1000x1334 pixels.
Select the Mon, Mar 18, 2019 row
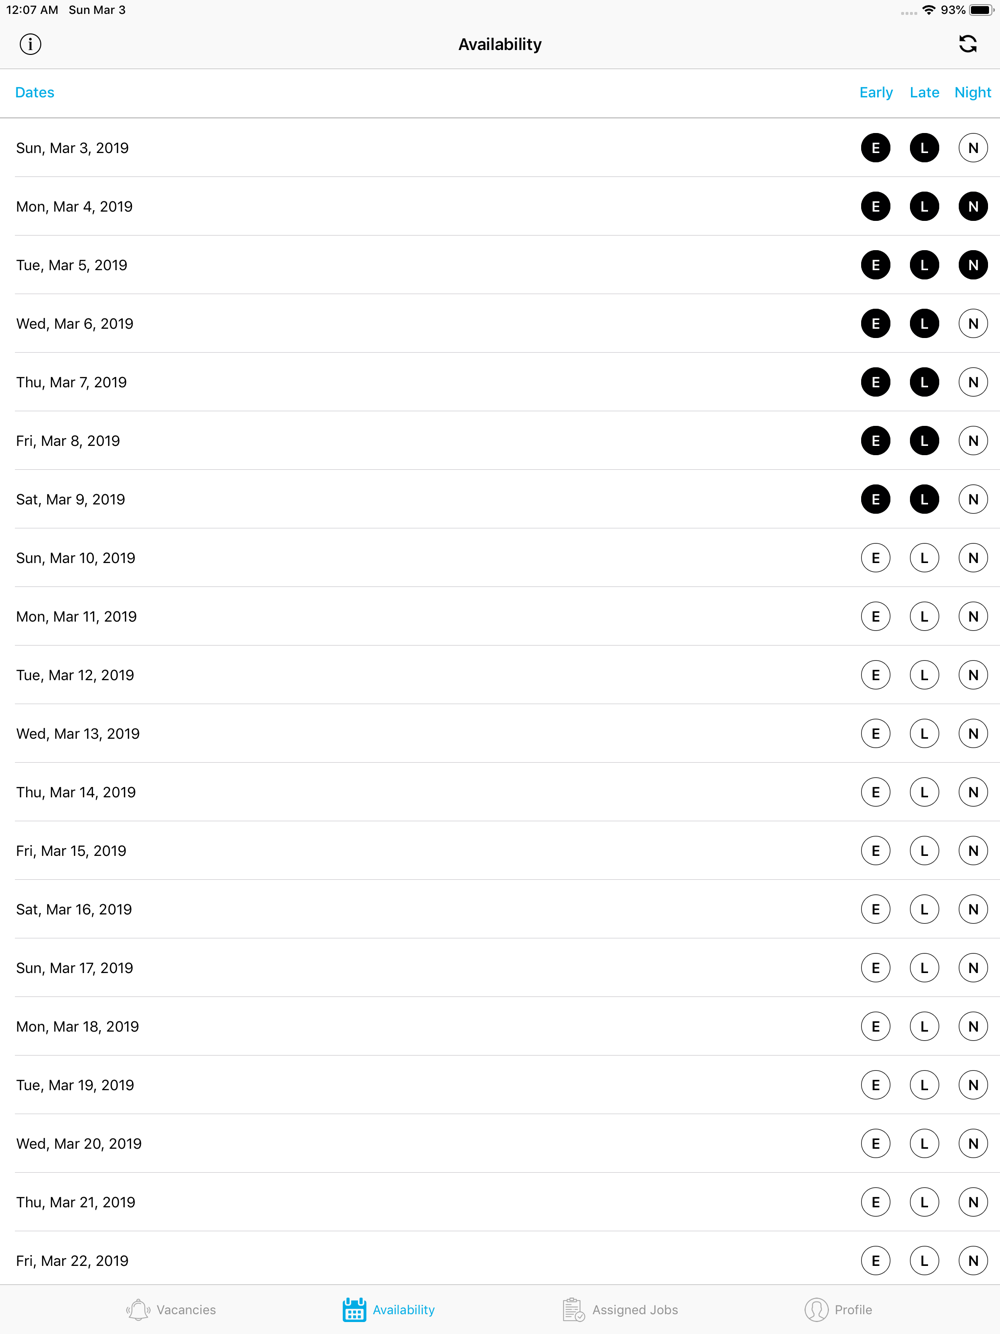tap(500, 1027)
